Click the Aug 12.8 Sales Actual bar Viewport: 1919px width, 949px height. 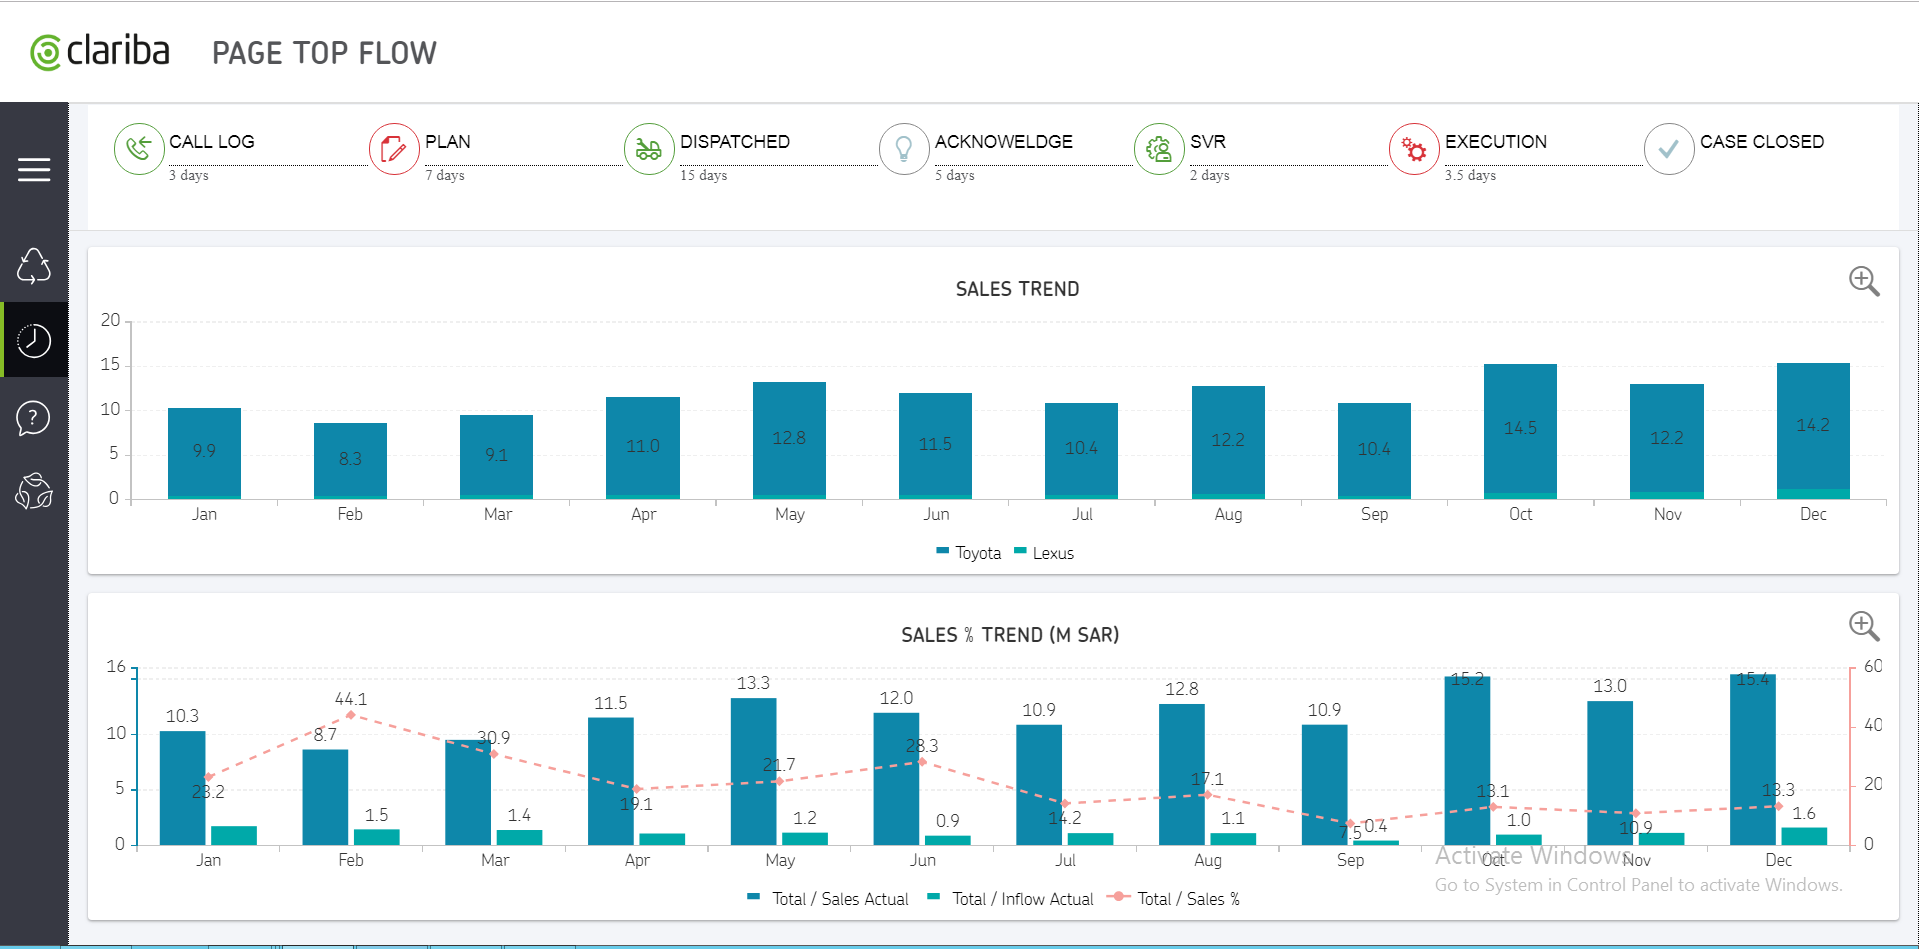(1182, 774)
